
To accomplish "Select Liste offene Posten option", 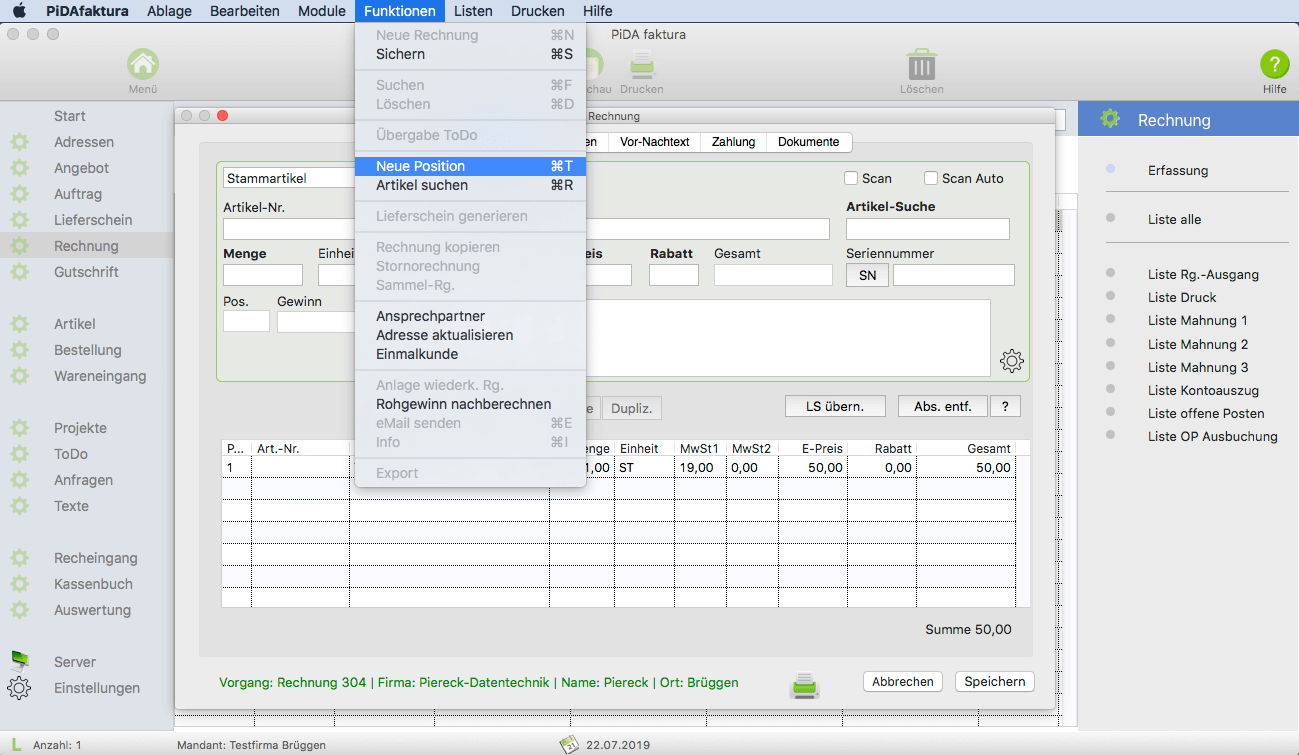I will click(x=1206, y=413).
